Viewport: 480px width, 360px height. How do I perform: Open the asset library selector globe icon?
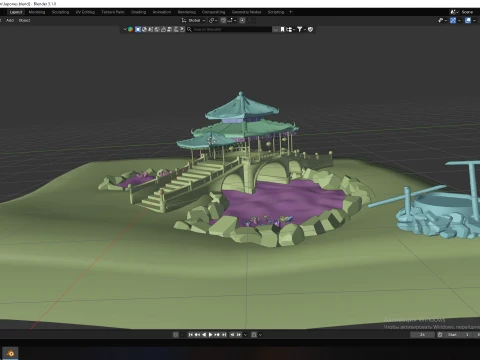point(130,29)
